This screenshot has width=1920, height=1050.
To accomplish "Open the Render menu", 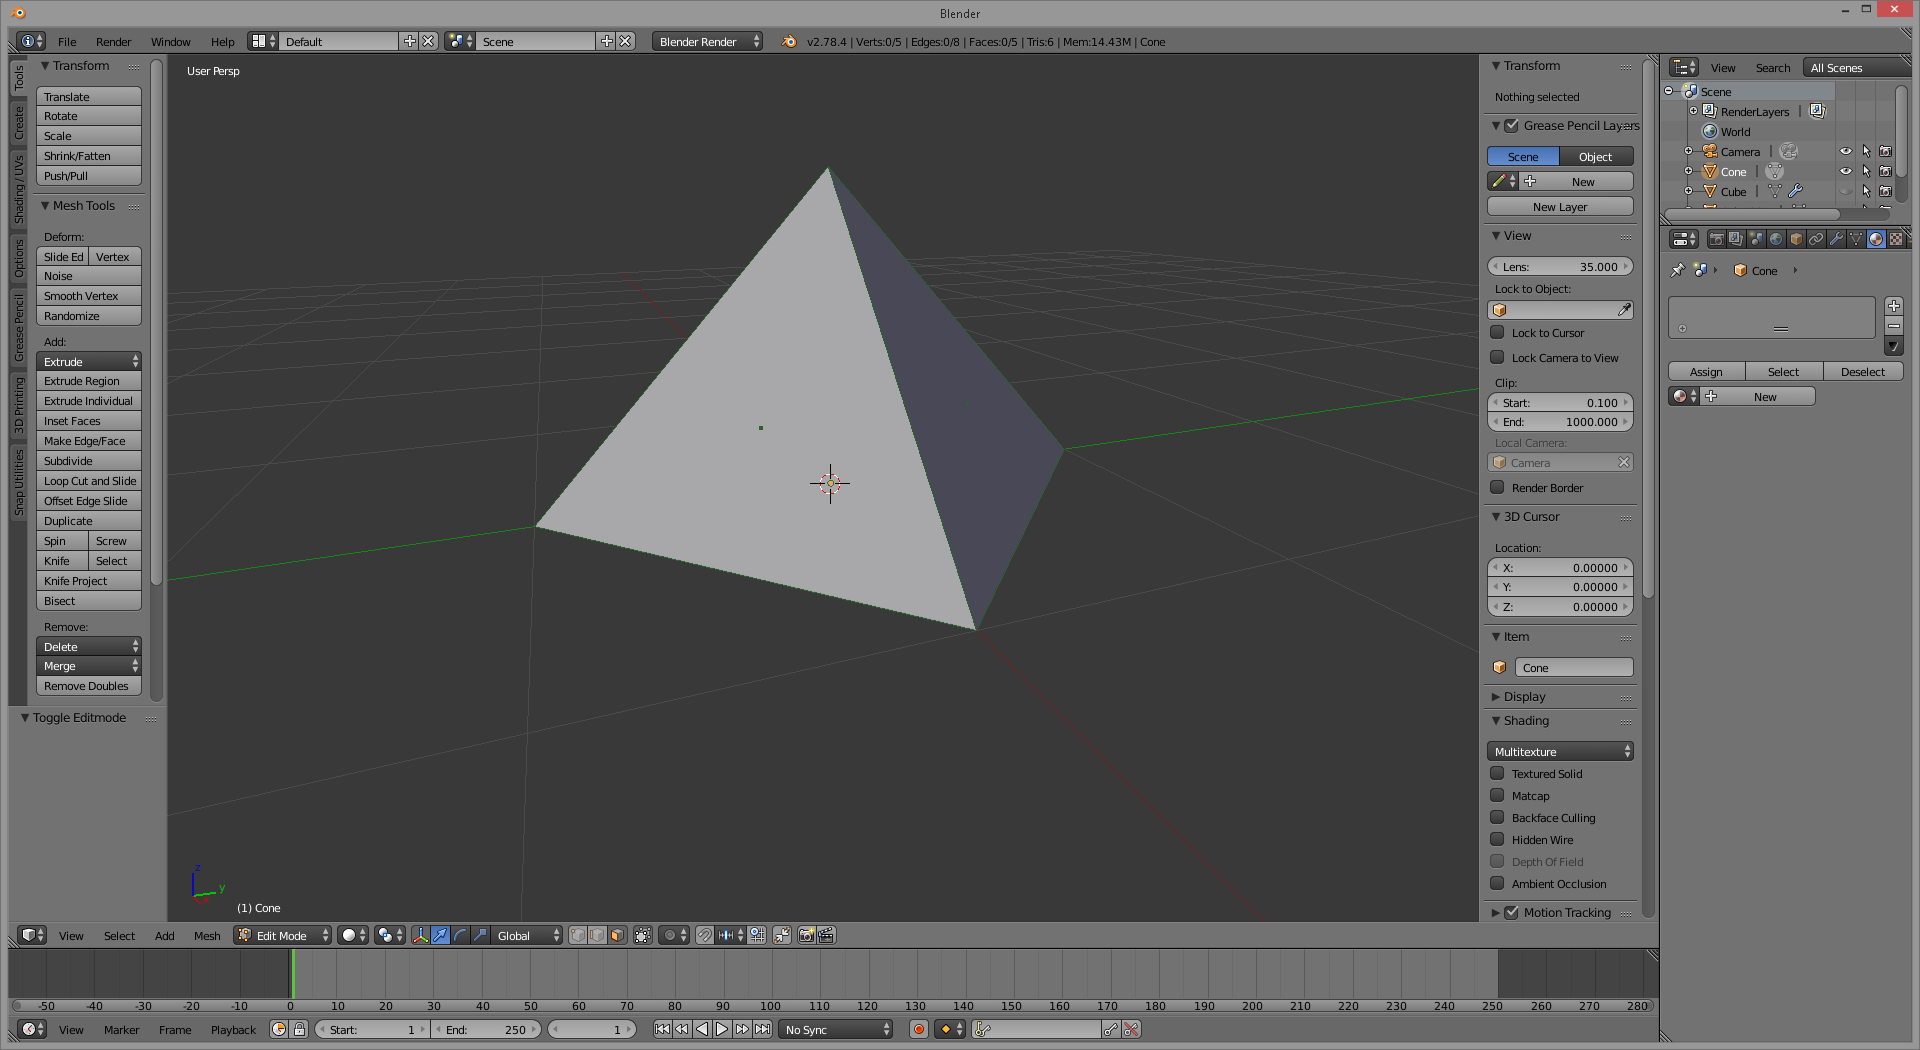I will pos(113,42).
